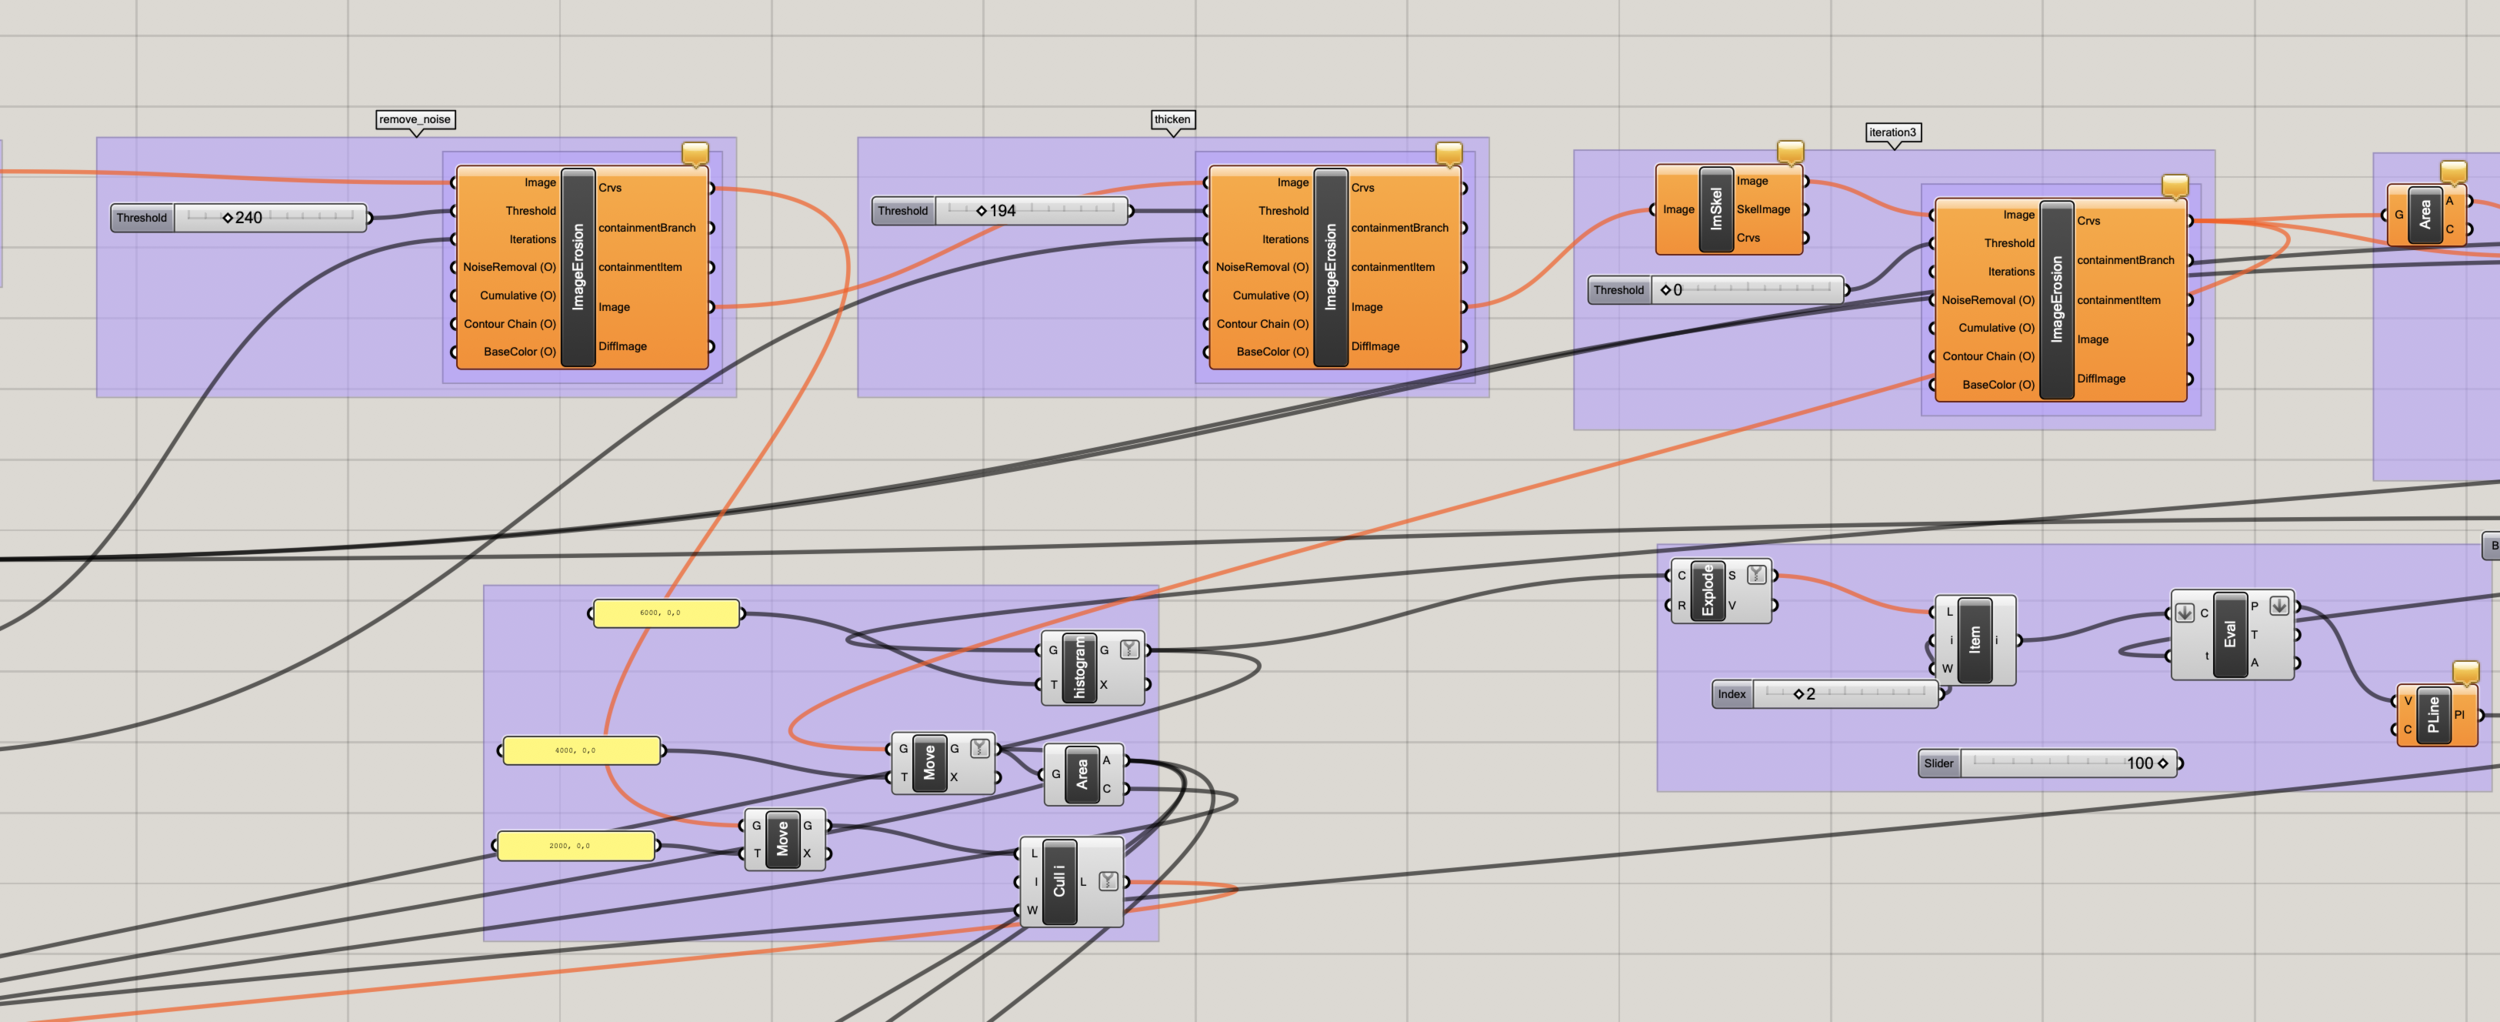Click arrow icon on Eval P output
The width and height of the screenshot is (2500, 1022).
point(2279,606)
